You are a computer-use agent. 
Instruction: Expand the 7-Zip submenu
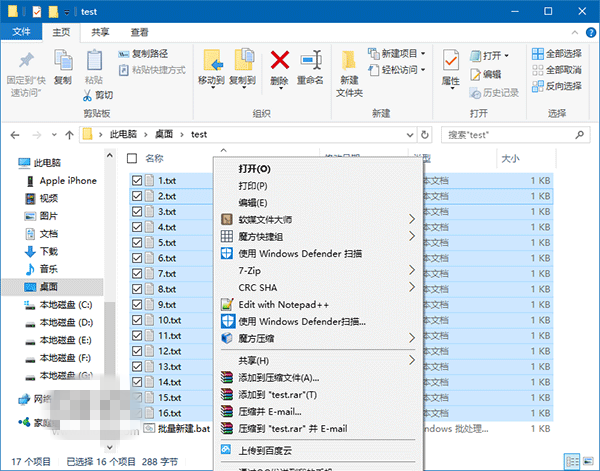(x=411, y=270)
